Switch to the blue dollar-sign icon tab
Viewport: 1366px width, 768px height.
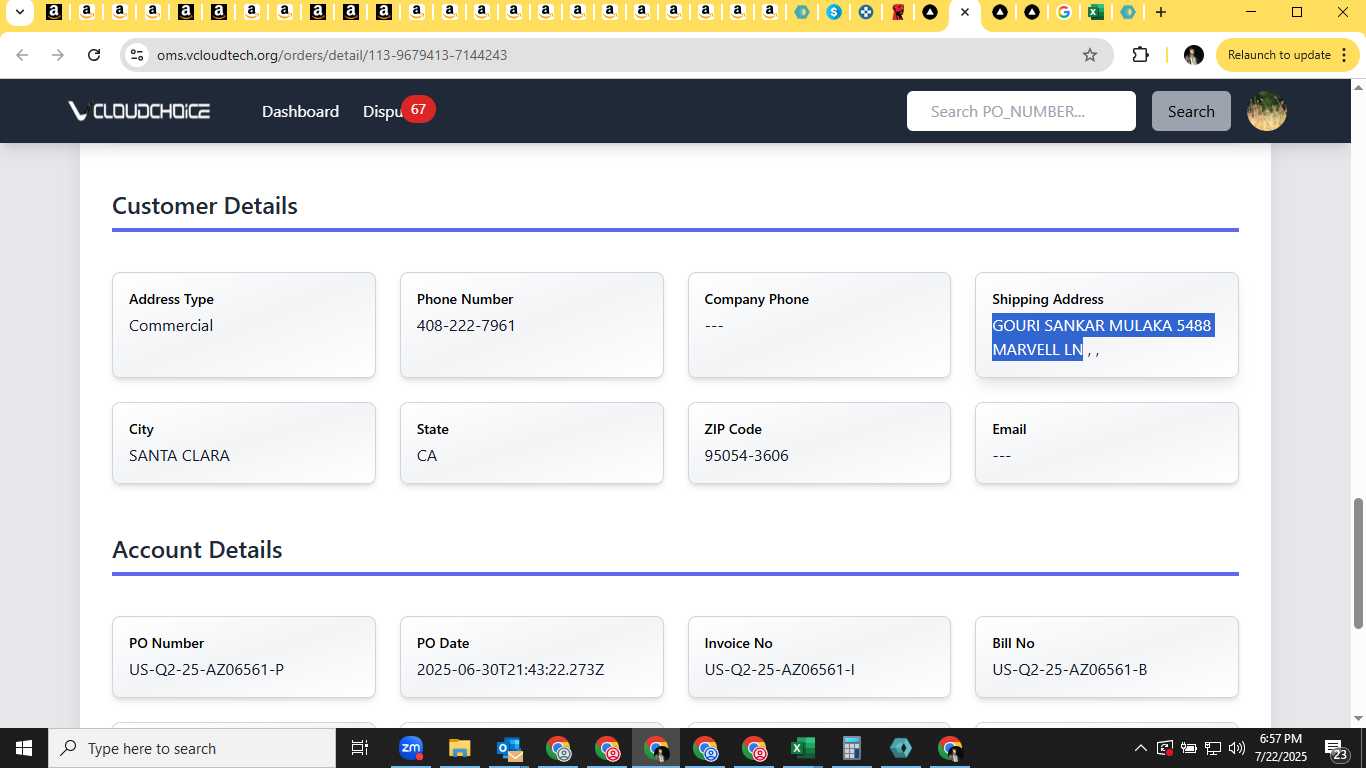point(833,12)
